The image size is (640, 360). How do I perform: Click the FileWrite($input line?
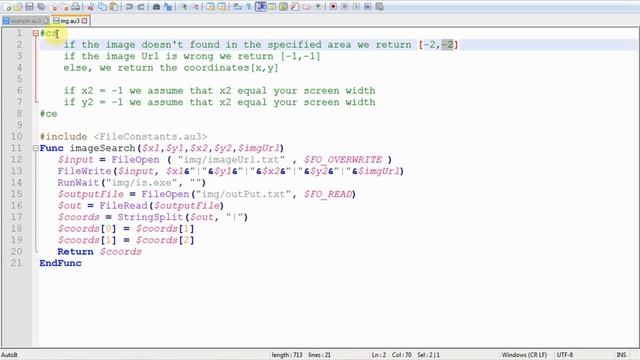click(231, 171)
